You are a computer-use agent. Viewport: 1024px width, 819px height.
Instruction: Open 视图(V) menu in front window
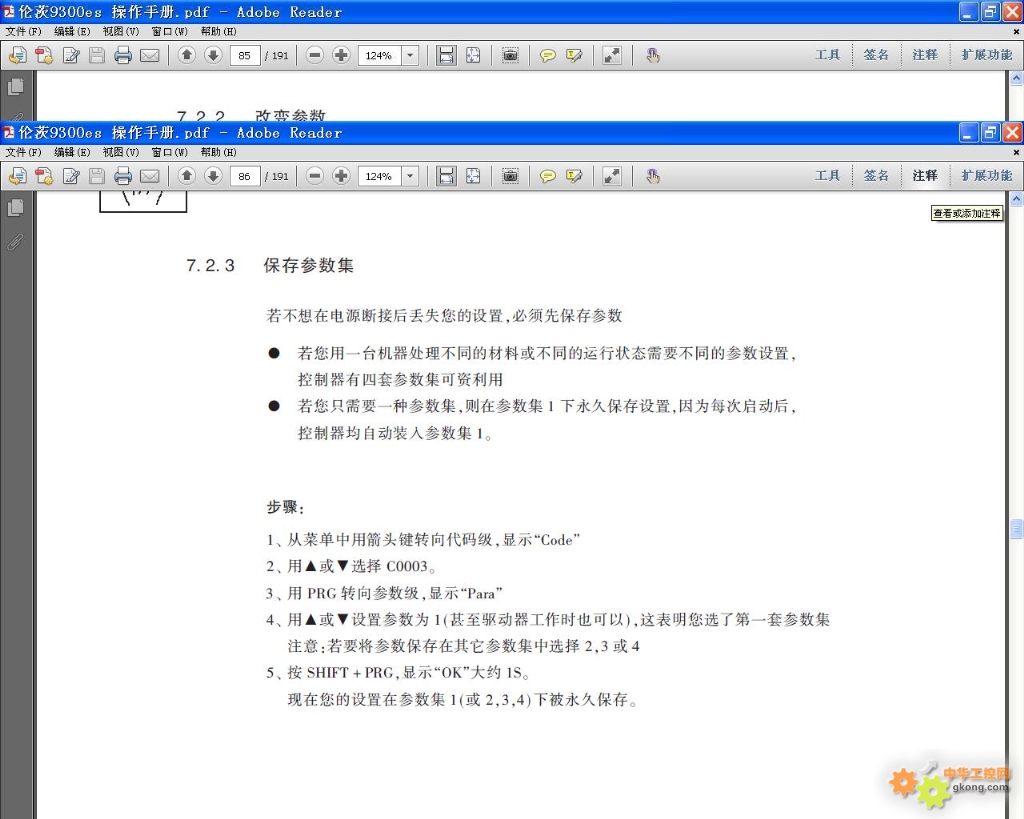tap(121, 152)
